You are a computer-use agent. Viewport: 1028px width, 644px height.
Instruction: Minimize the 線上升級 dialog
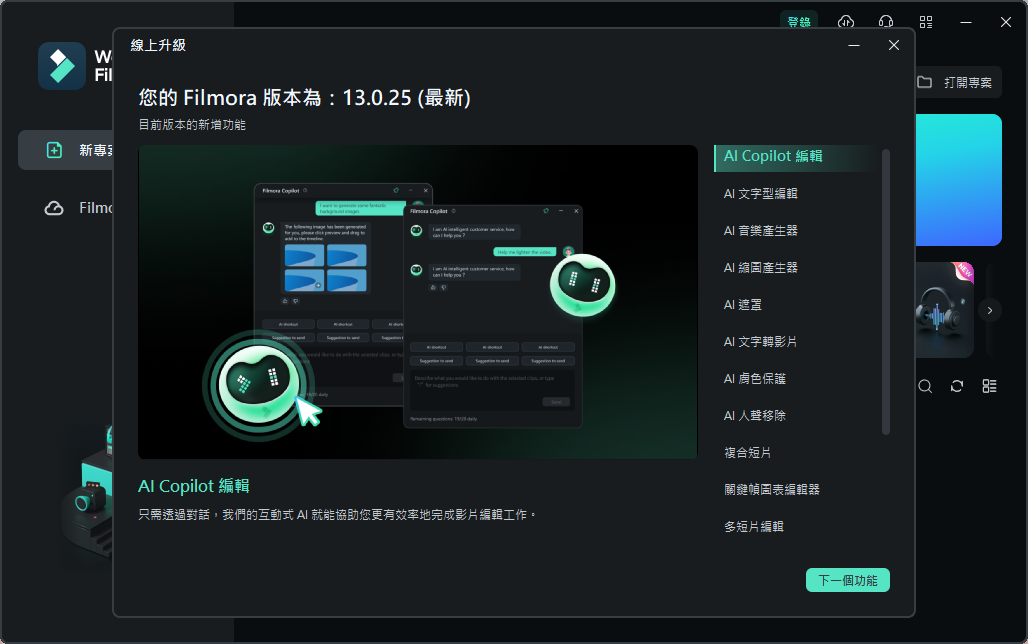click(x=854, y=45)
